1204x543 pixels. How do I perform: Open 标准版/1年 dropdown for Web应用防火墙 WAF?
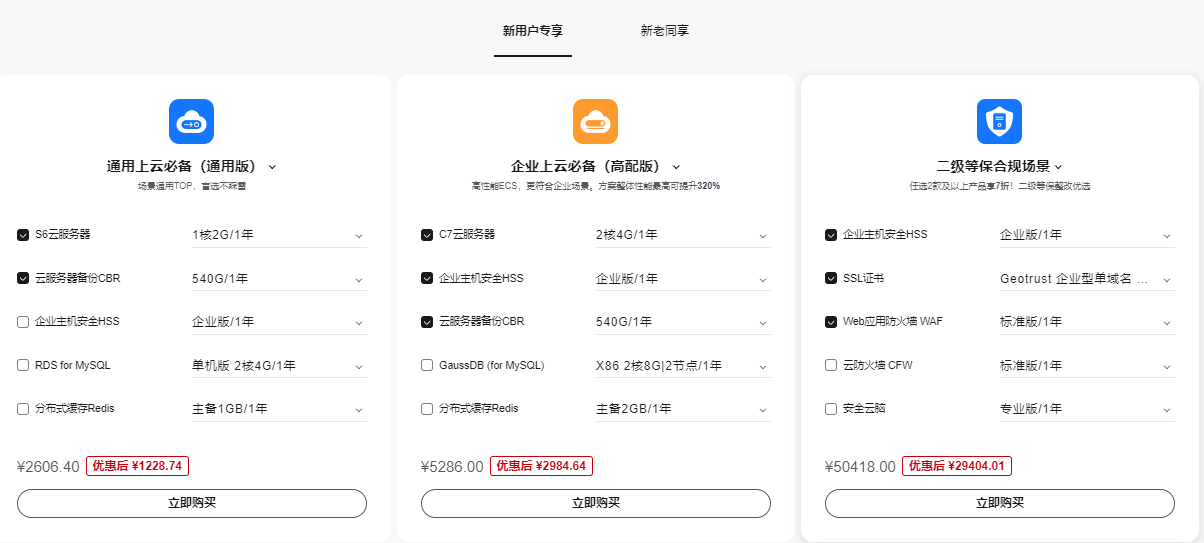1087,322
